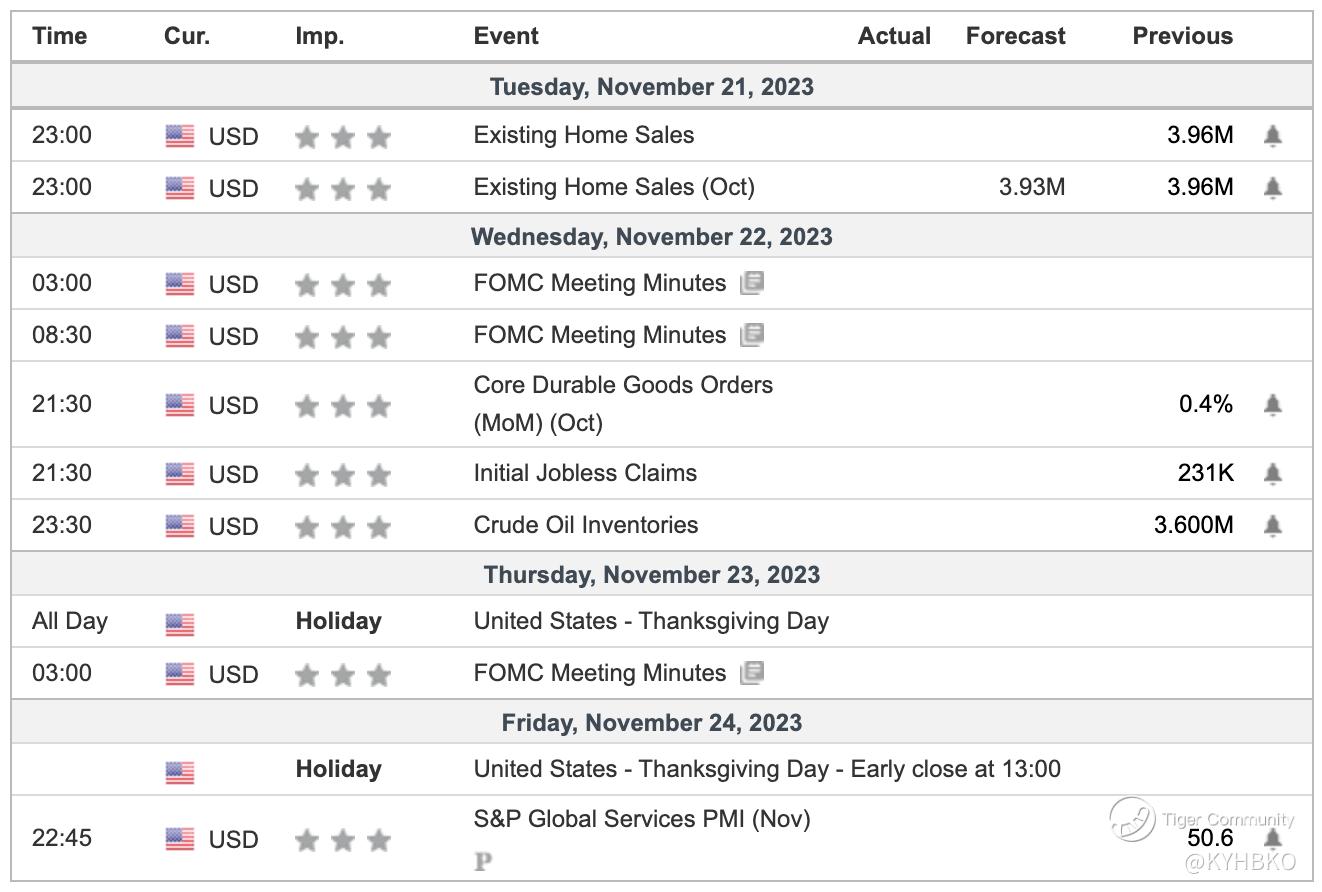Open the S&P Global Services PMI (Nov) event

(642, 819)
